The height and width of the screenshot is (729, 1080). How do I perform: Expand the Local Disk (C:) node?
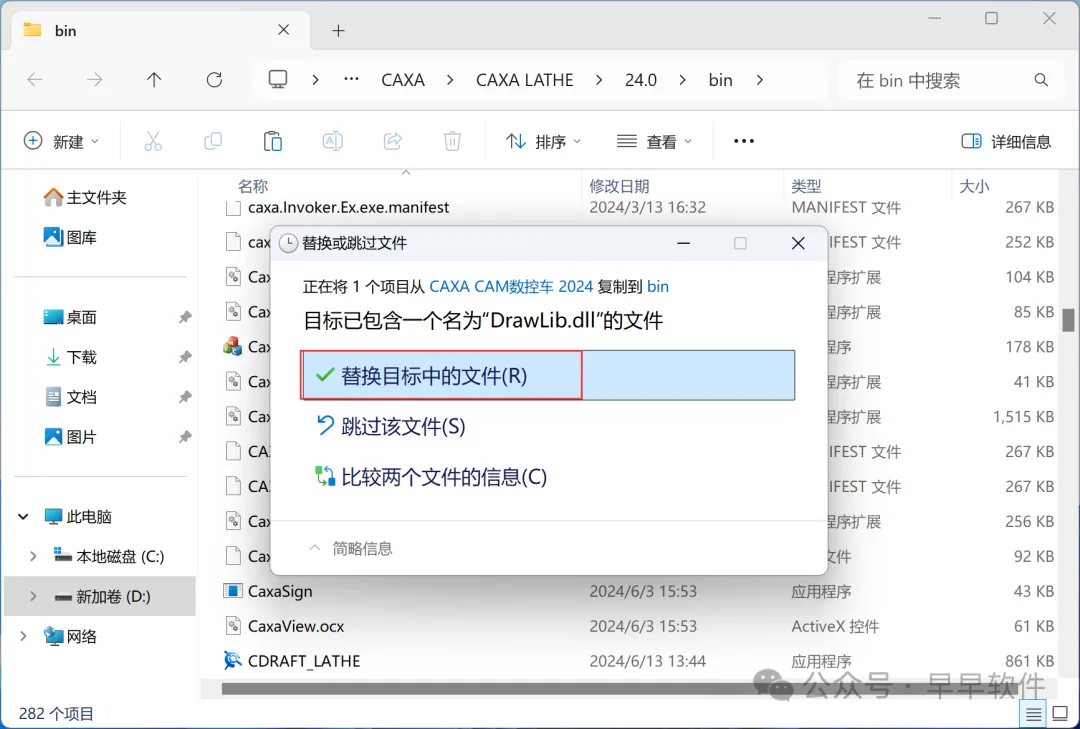[33, 557]
